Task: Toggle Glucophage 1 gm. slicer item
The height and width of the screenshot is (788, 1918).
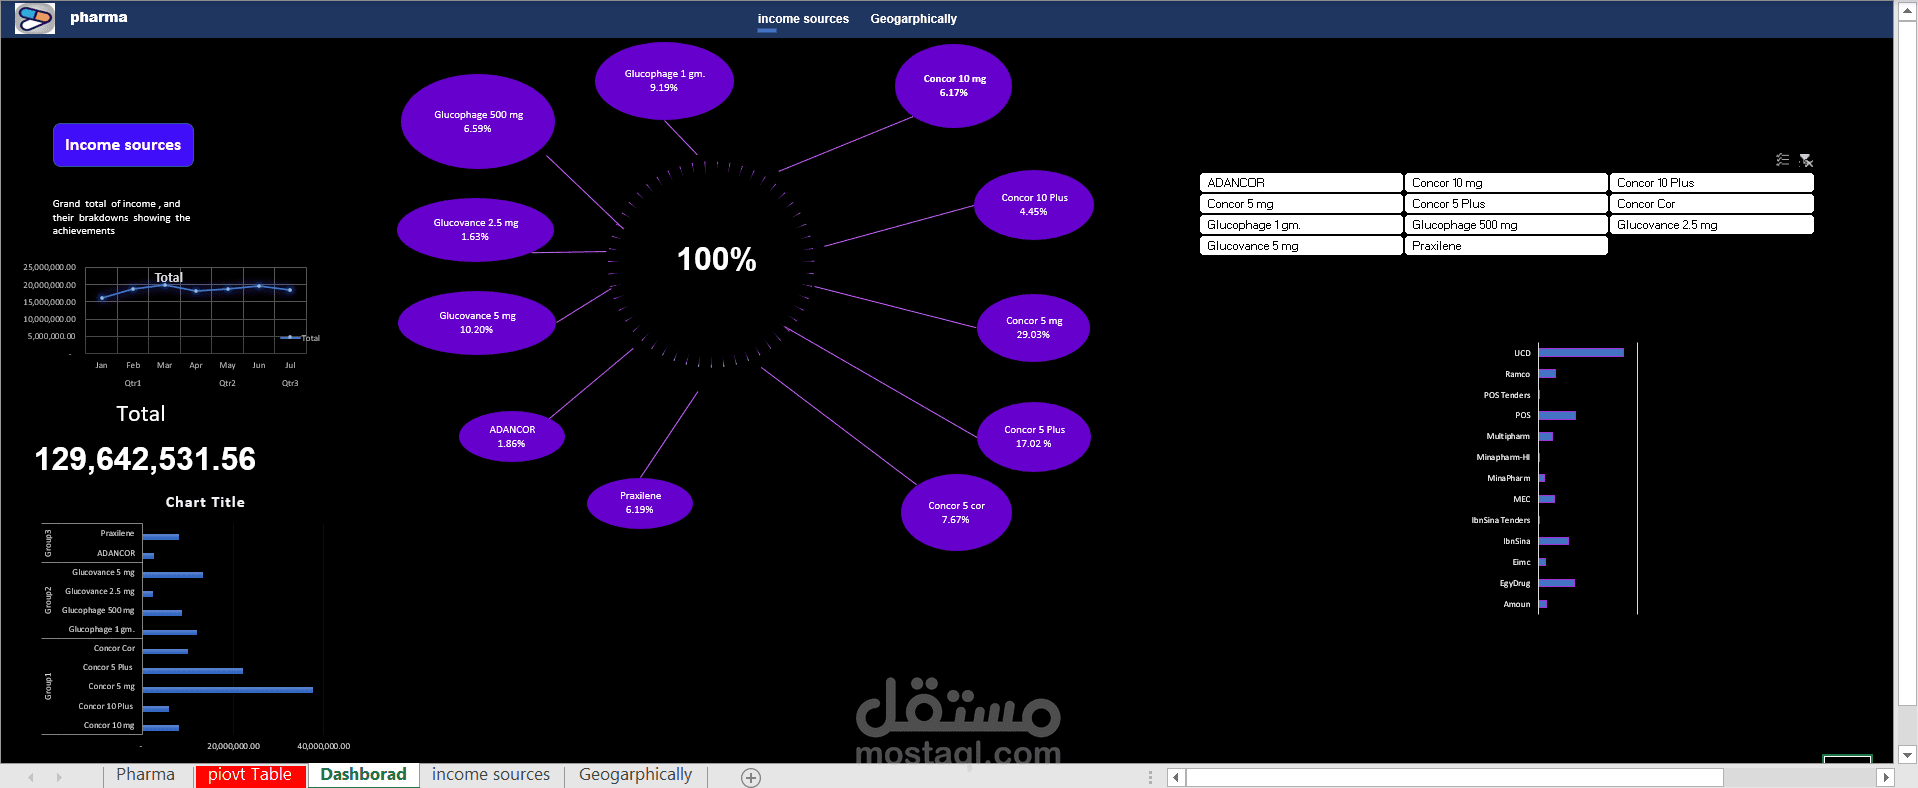Action: 1301,225
